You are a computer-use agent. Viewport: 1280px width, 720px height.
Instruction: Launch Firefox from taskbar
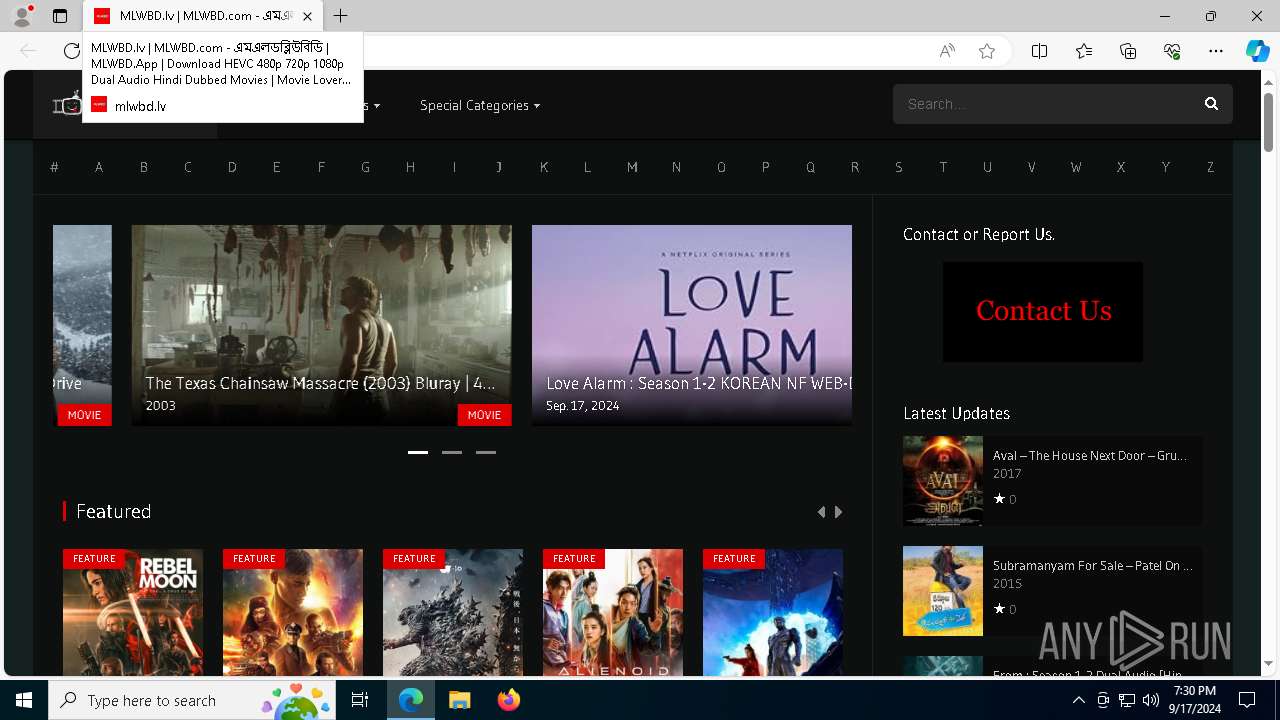pyautogui.click(x=509, y=700)
